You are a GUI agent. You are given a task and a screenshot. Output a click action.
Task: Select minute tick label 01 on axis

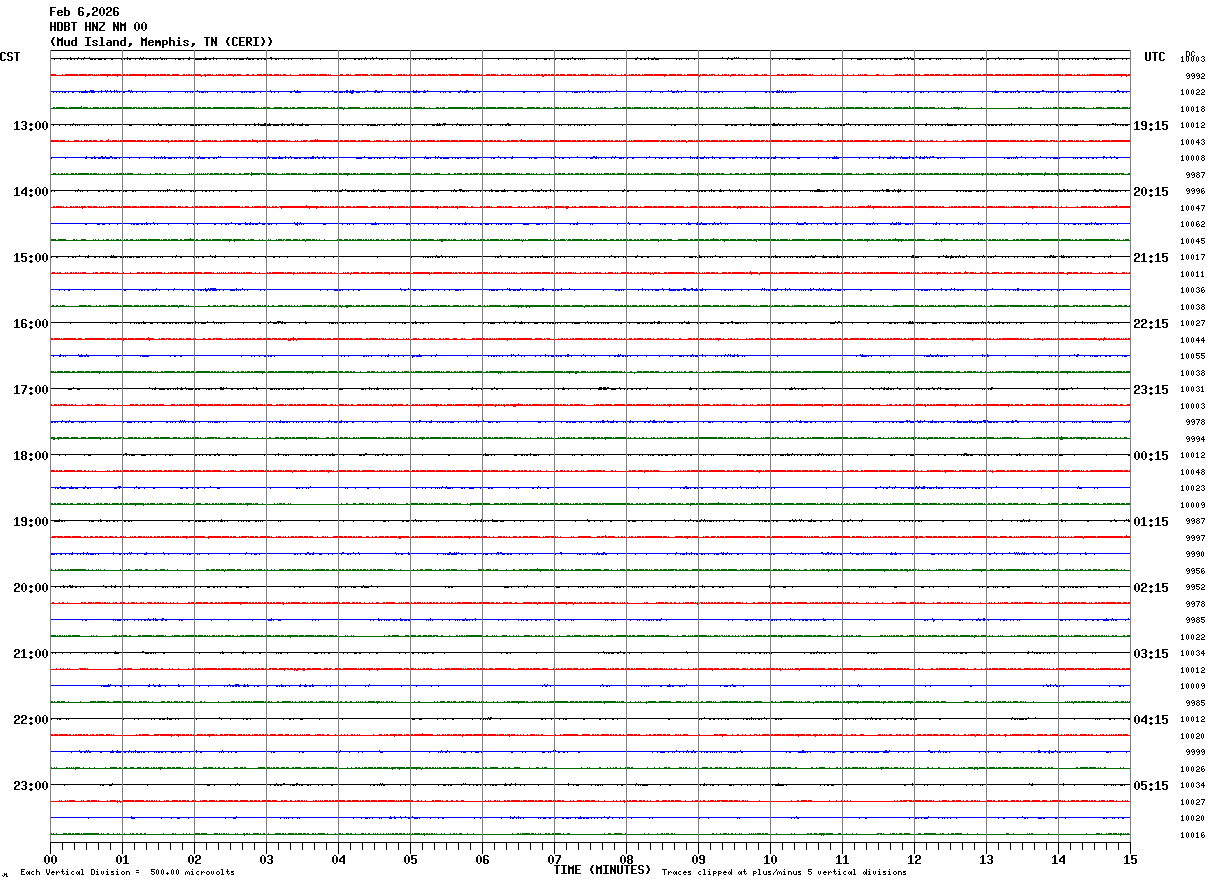pos(122,859)
